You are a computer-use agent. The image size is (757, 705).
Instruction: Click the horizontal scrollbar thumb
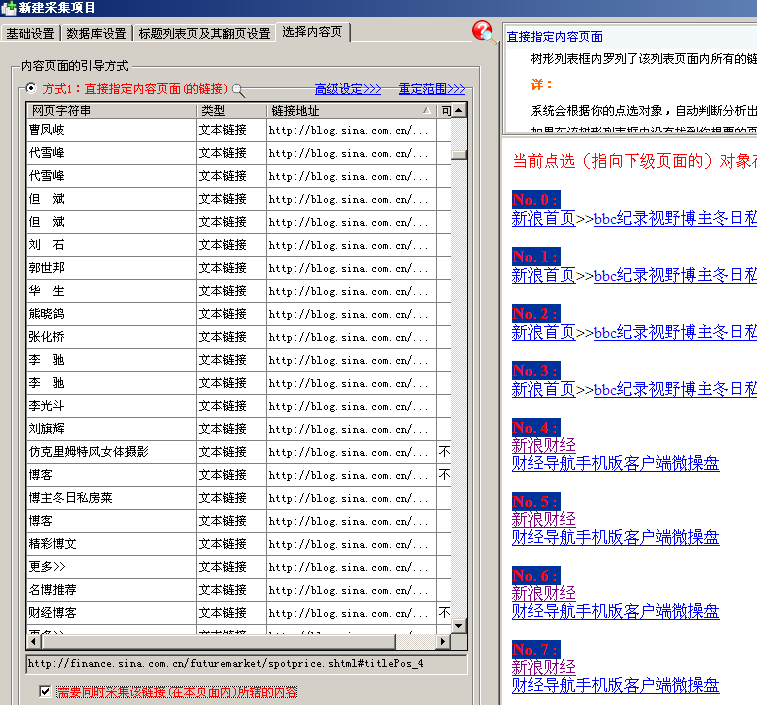pyautogui.click(x=219, y=641)
